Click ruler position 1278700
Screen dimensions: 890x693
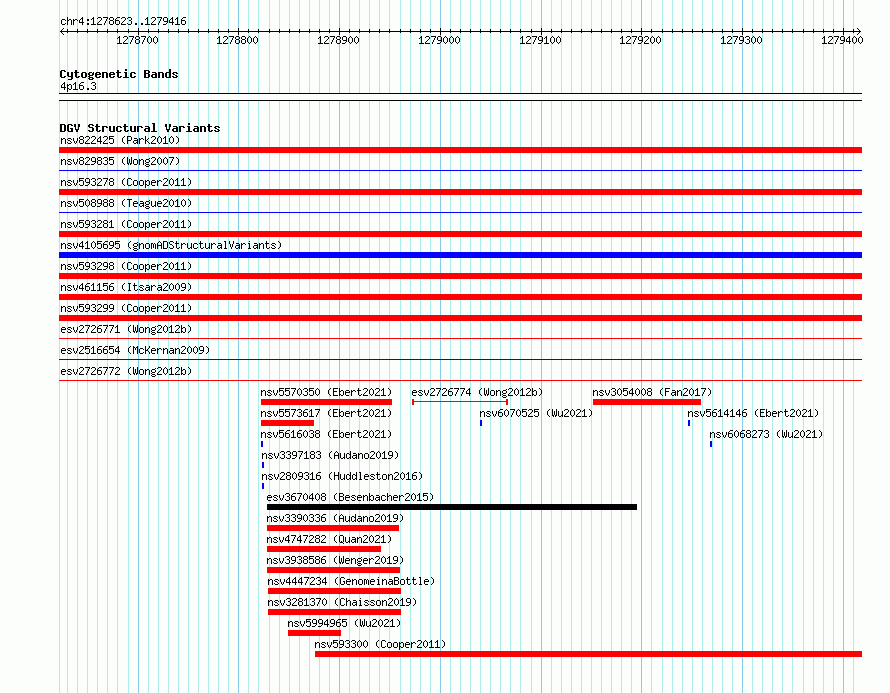[x=137, y=40]
